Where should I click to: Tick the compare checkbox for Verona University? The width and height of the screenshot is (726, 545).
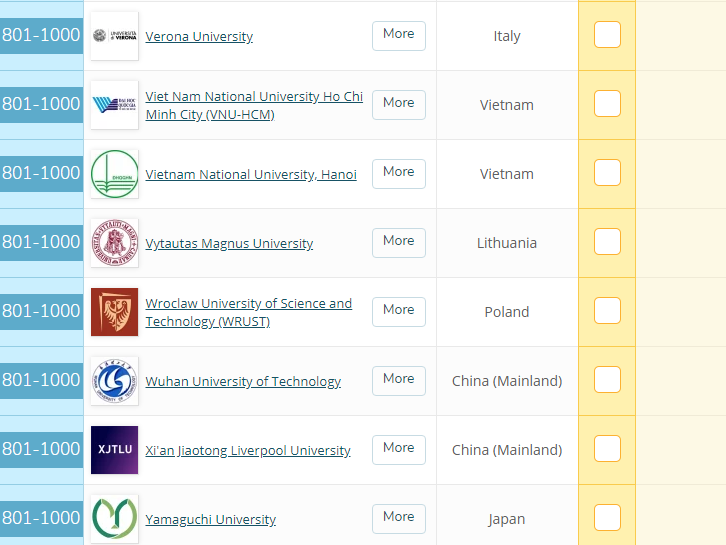(607, 35)
